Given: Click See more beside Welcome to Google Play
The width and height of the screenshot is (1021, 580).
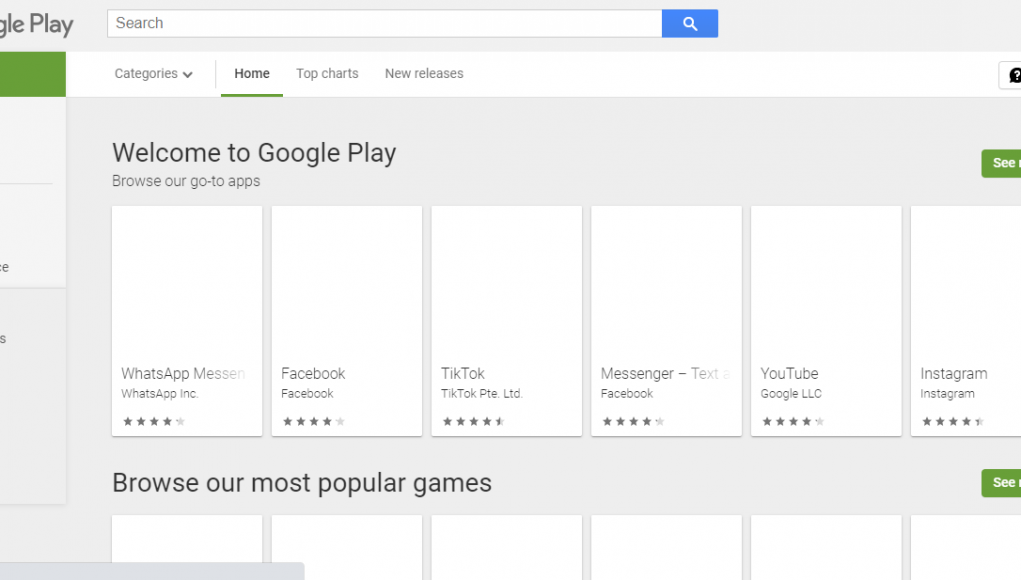Looking at the screenshot, I should pyautogui.click(x=1002, y=163).
